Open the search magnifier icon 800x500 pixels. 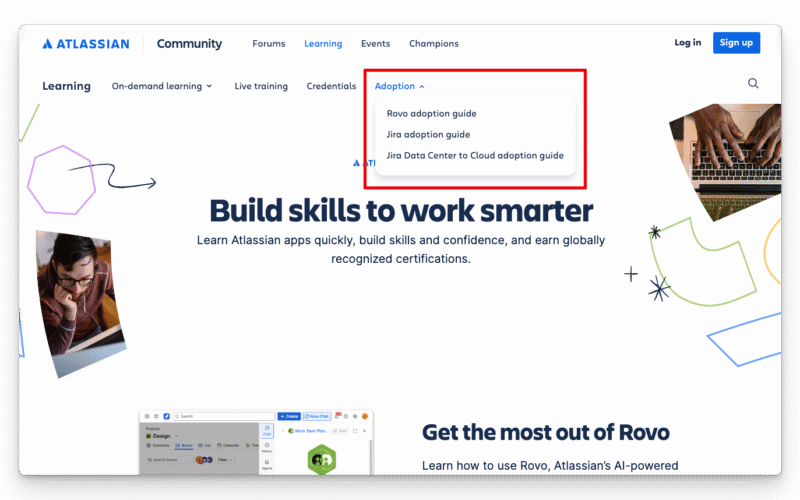(753, 84)
